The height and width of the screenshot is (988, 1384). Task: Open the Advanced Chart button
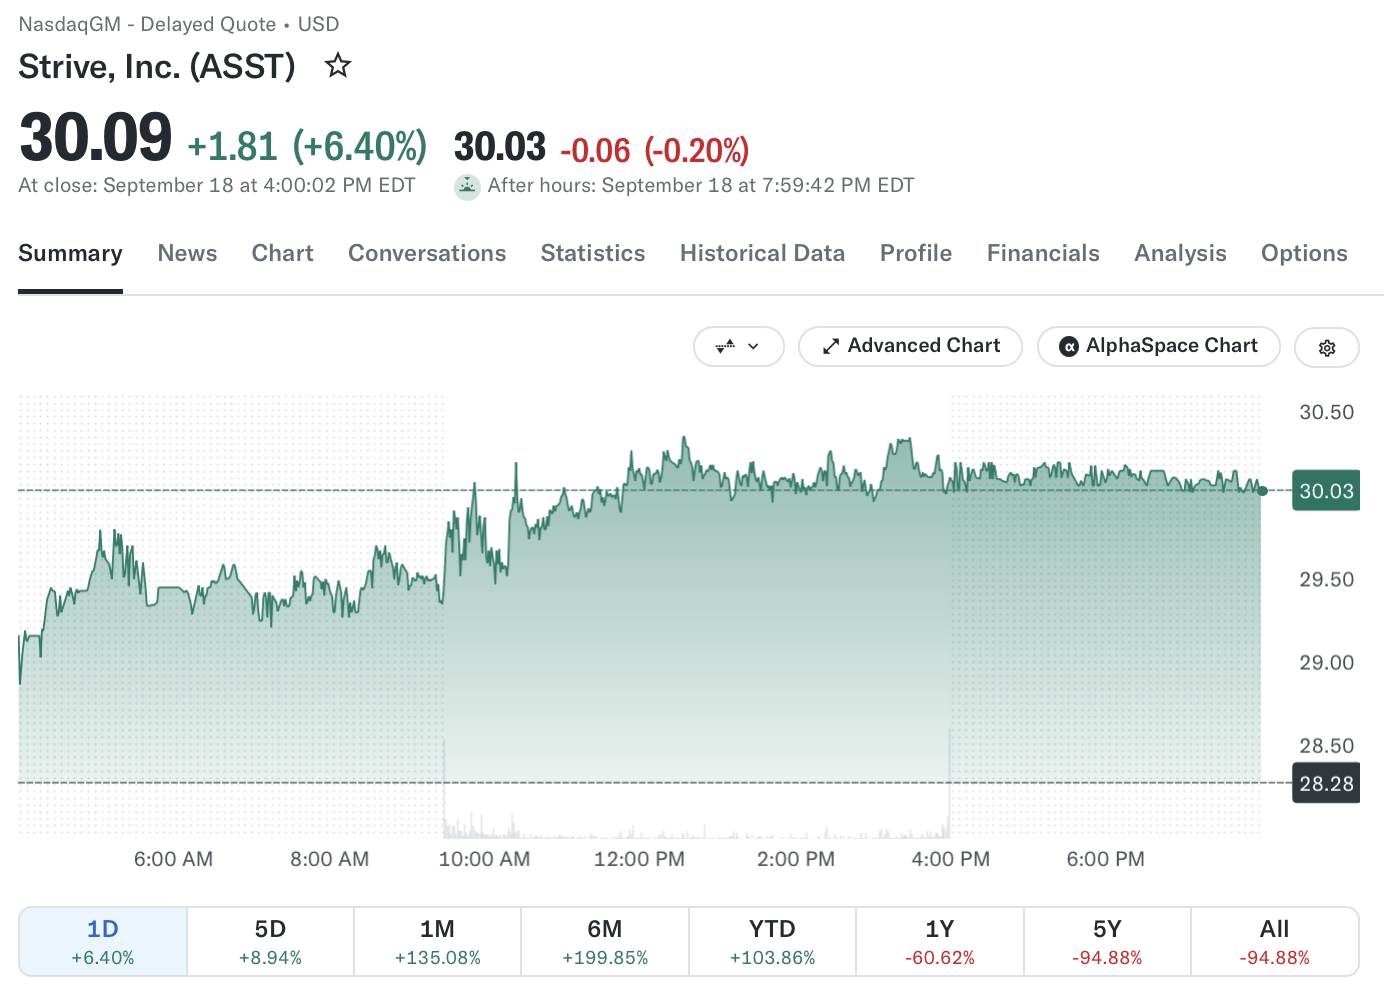tap(910, 347)
